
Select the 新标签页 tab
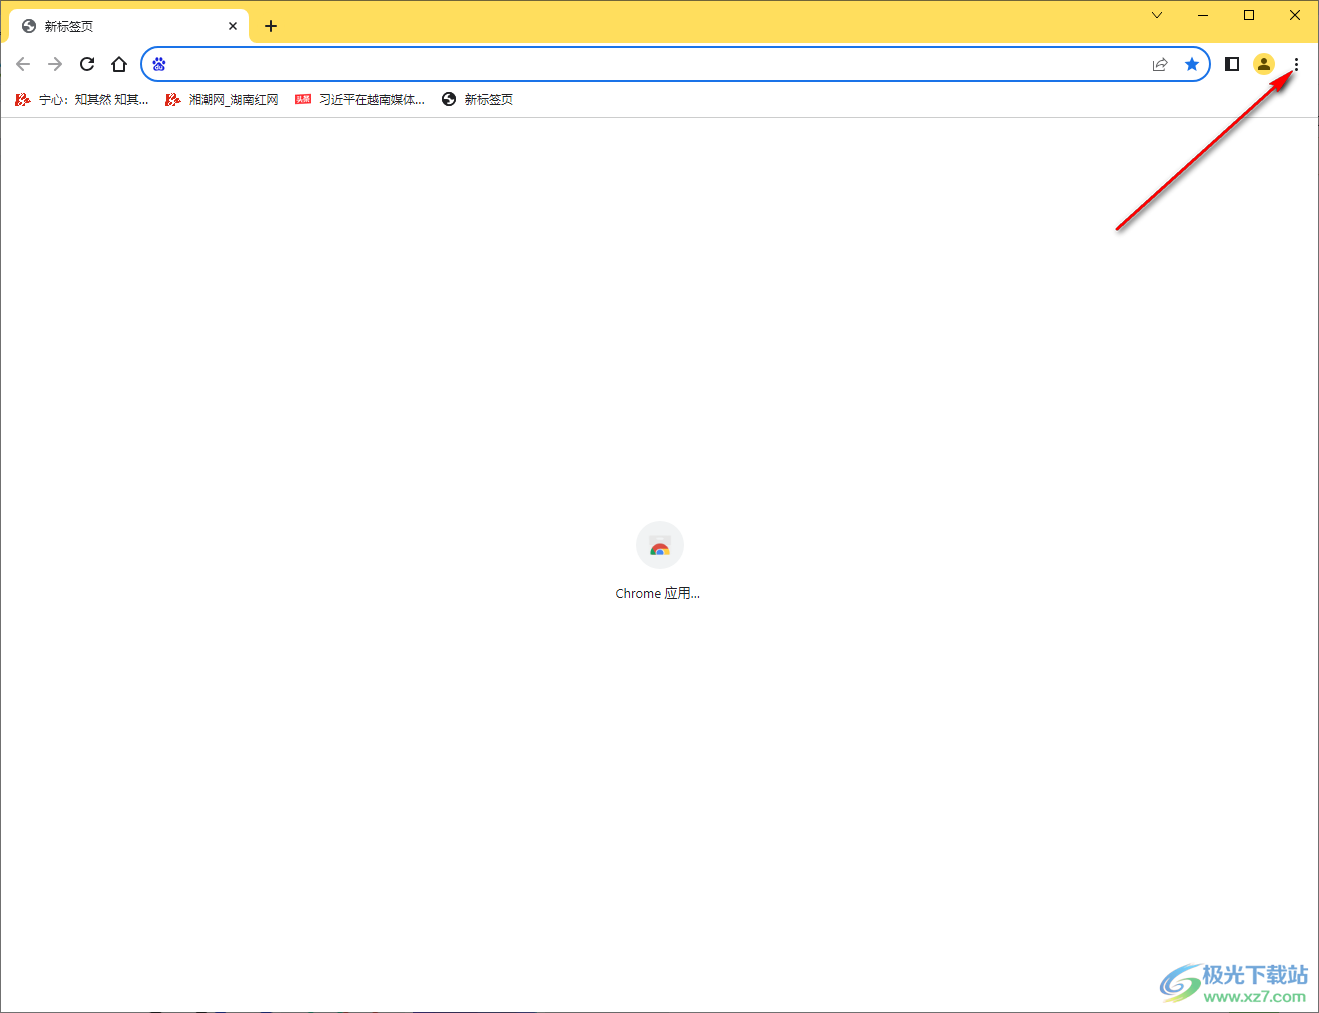point(128,26)
